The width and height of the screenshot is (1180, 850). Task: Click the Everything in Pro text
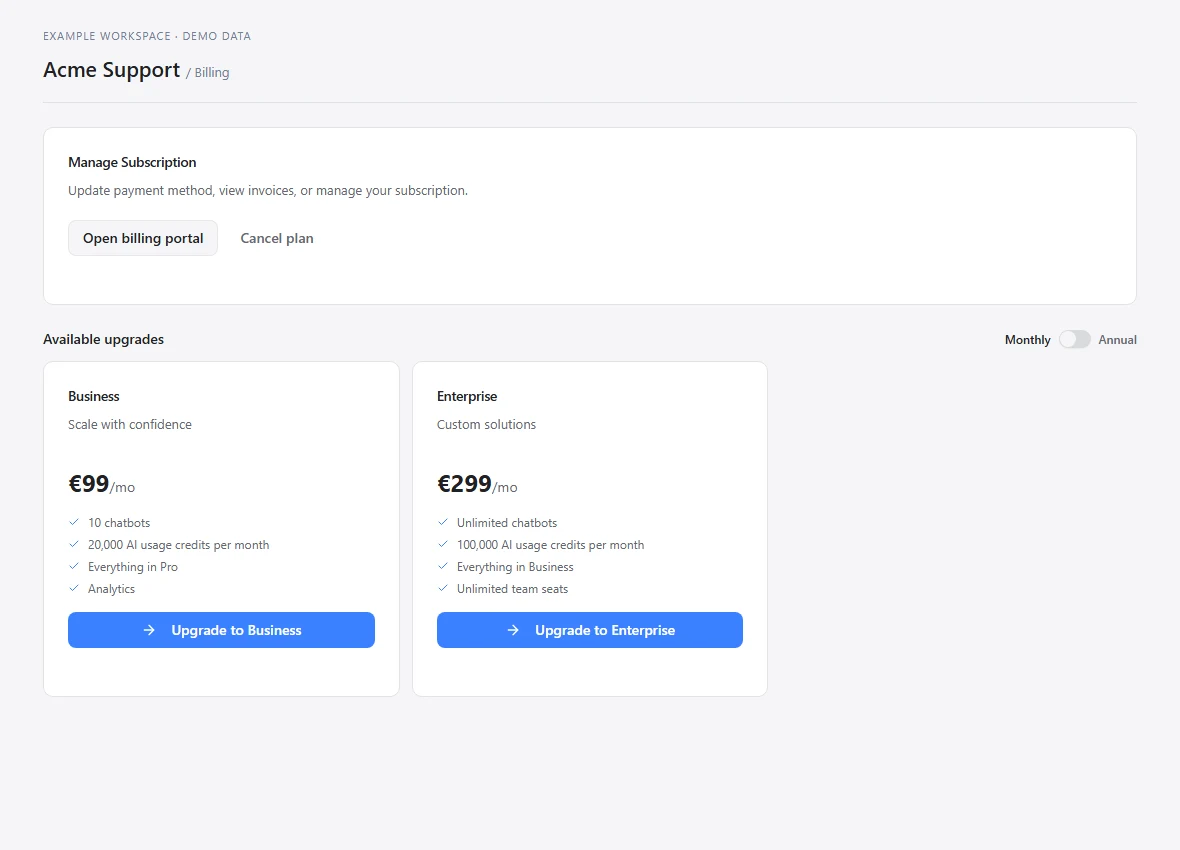point(133,567)
